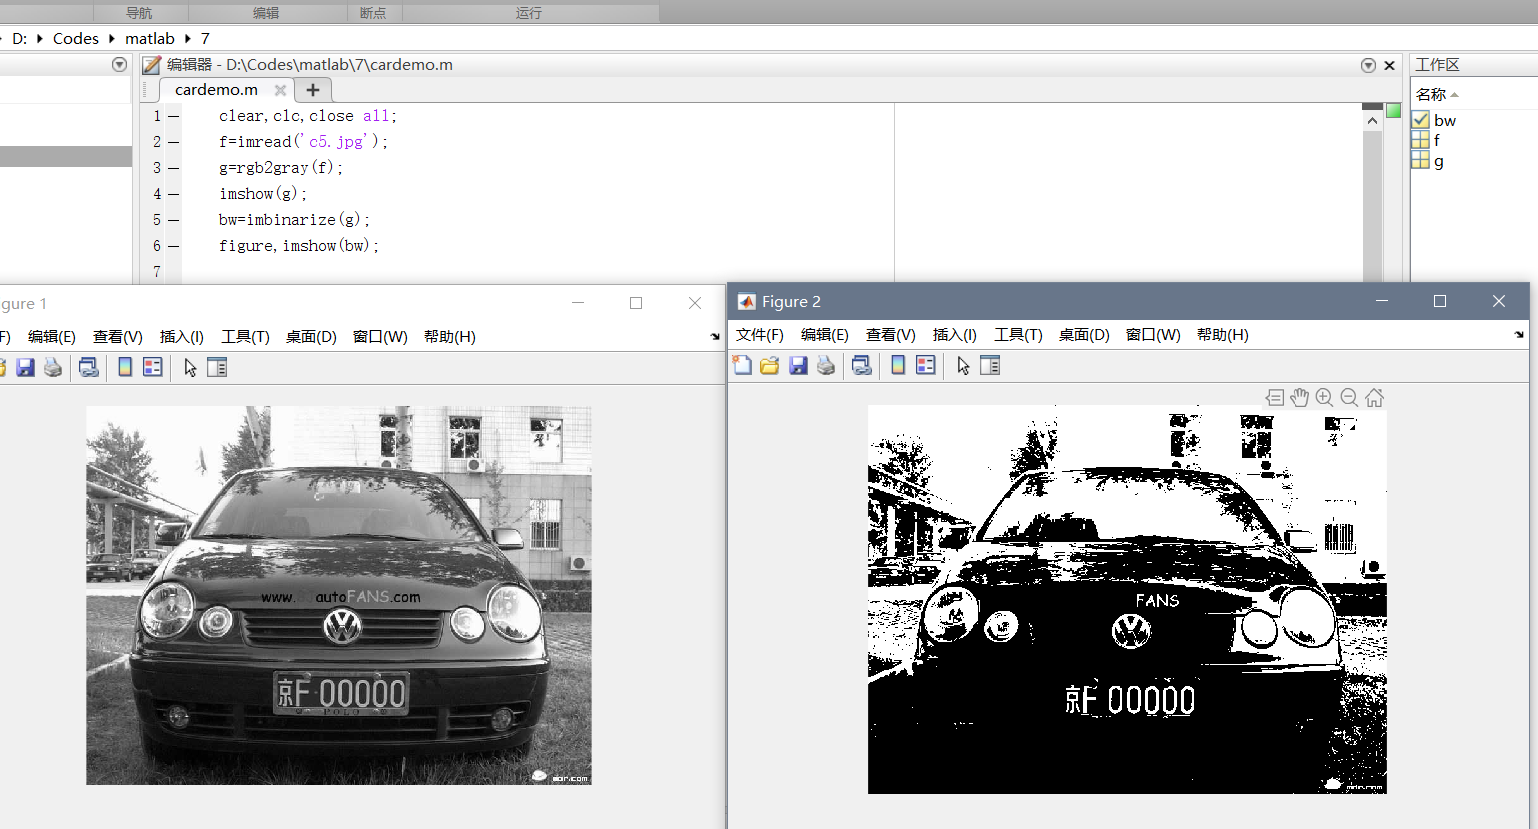This screenshot has height=829, width=1538.
Task: Expand folder arrow after matlab in path
Action: (x=187, y=39)
